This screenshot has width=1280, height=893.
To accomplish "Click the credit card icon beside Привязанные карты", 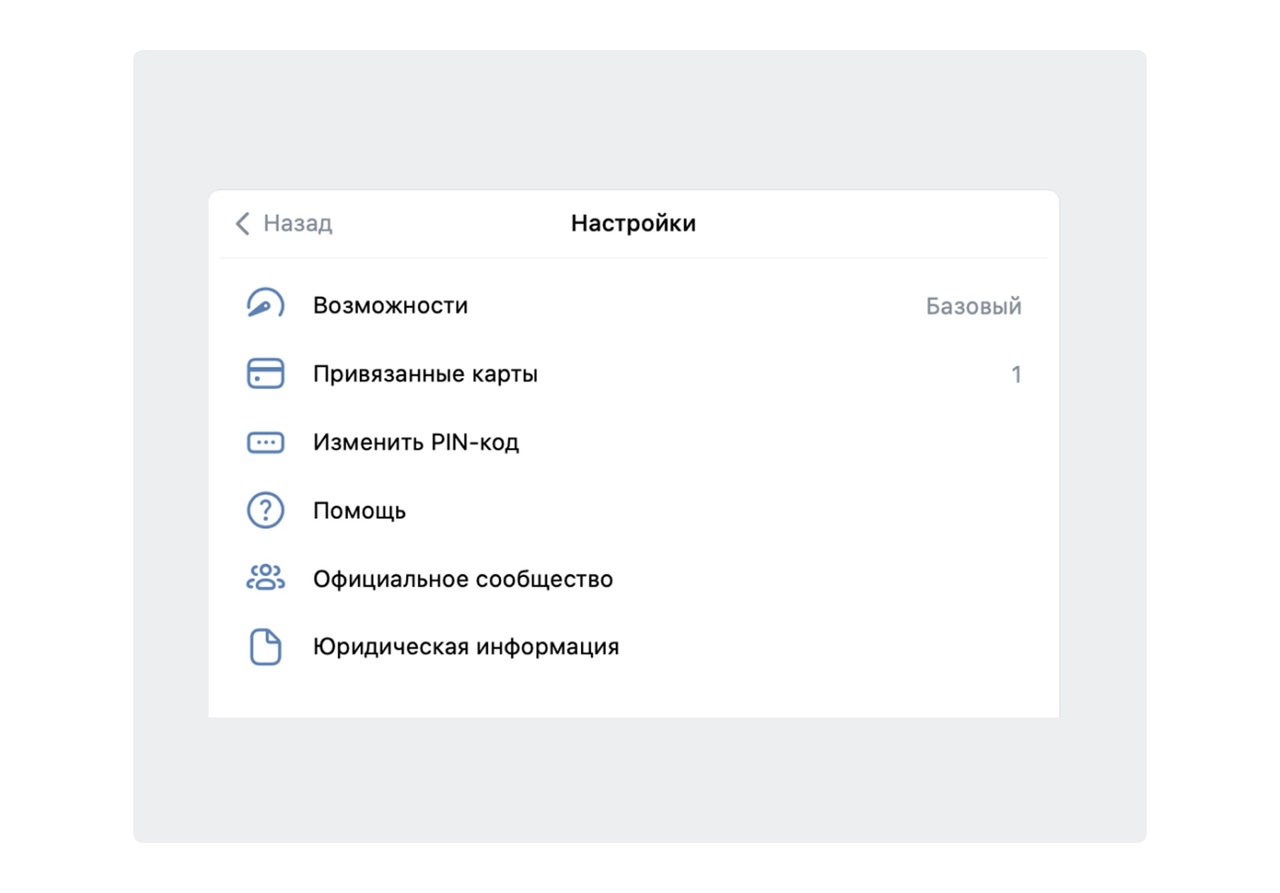I will coord(265,374).
